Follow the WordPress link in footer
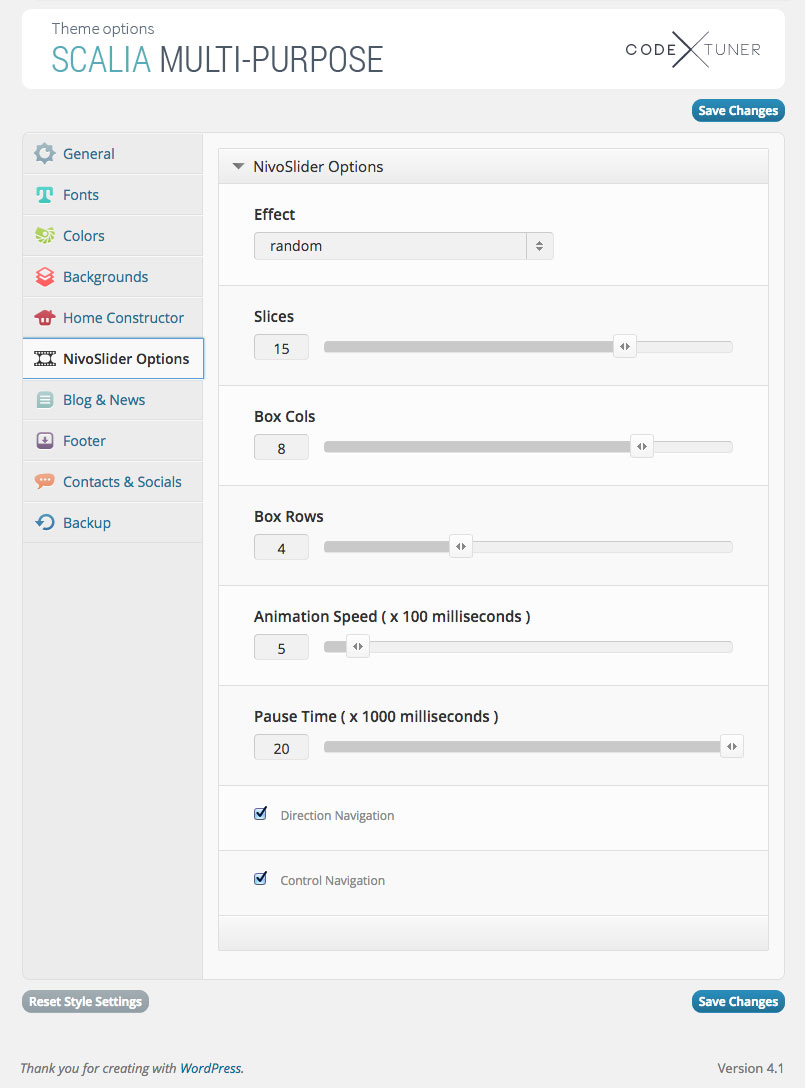 click(x=210, y=1068)
